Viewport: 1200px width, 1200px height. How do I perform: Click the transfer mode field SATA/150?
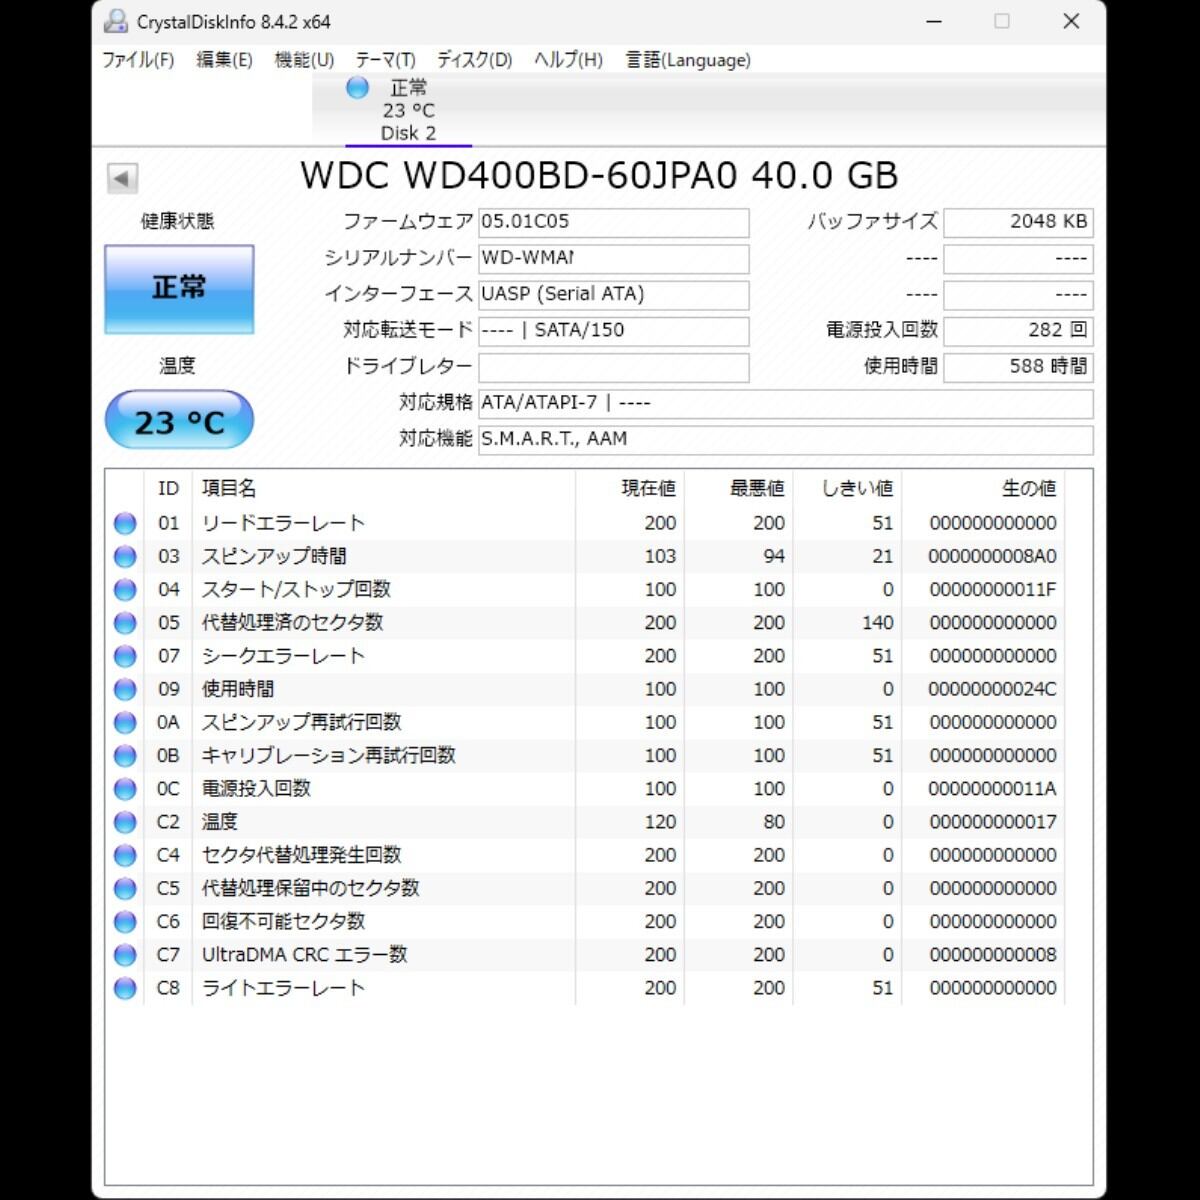[x=614, y=330]
